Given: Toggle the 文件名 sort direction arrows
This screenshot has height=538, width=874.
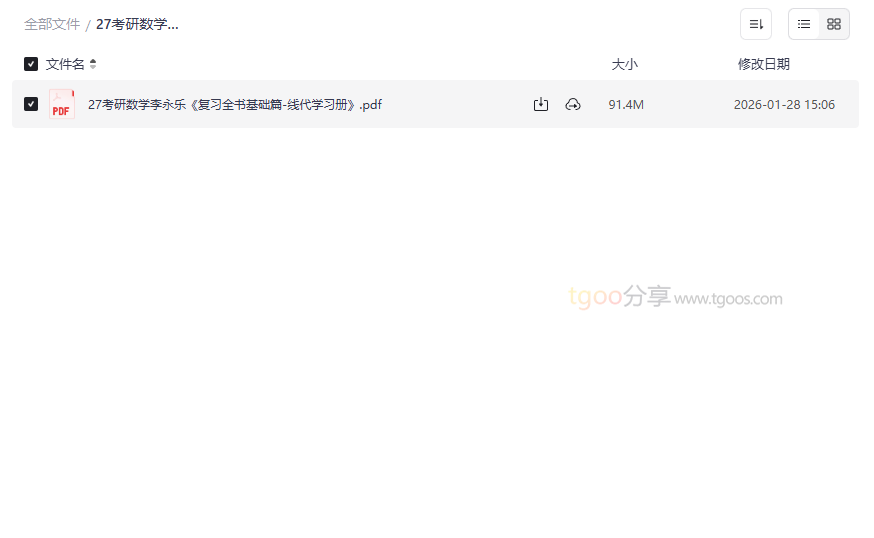Looking at the screenshot, I should point(93,64).
